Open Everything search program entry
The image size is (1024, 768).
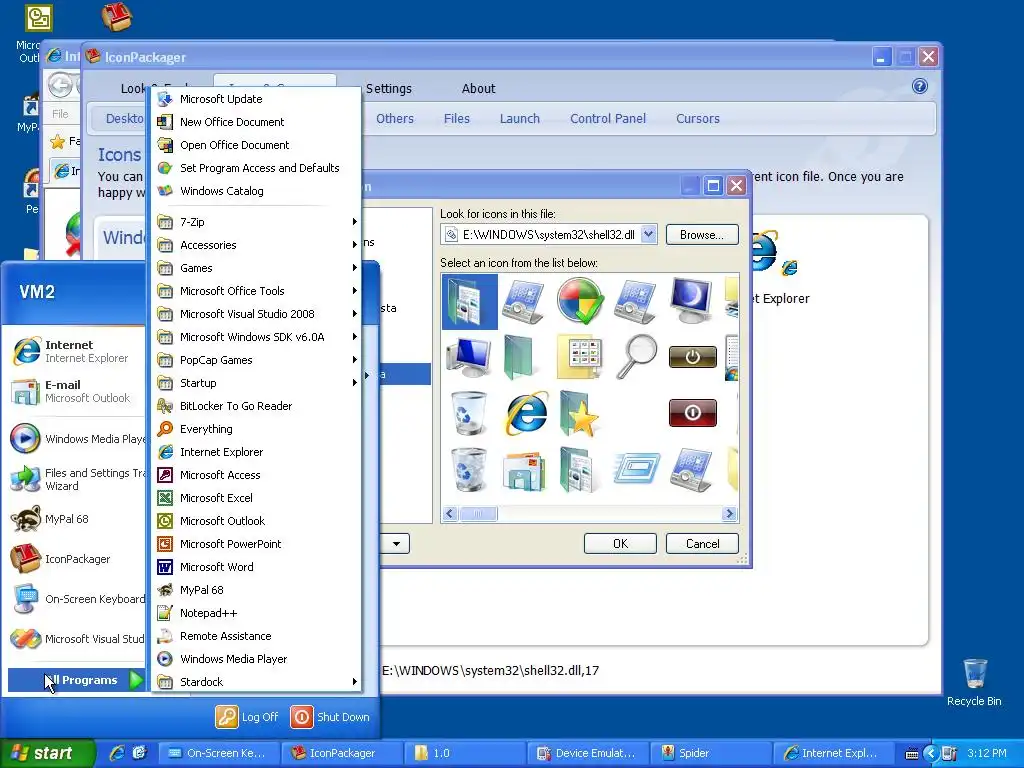click(x=256, y=429)
